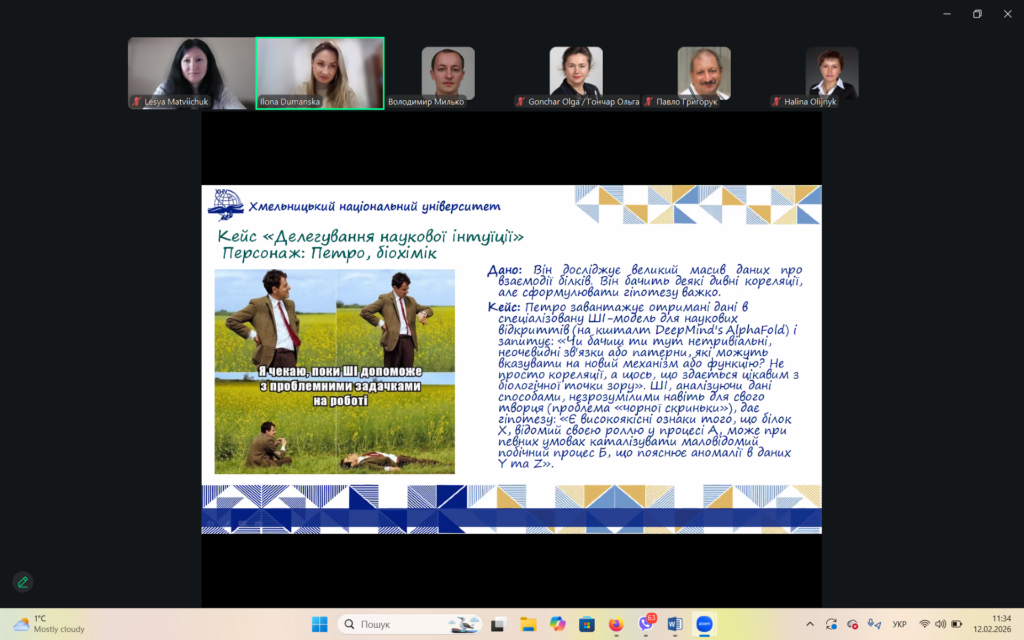Switch the УКР keyboard language
The image size is (1024, 640).
(899, 624)
